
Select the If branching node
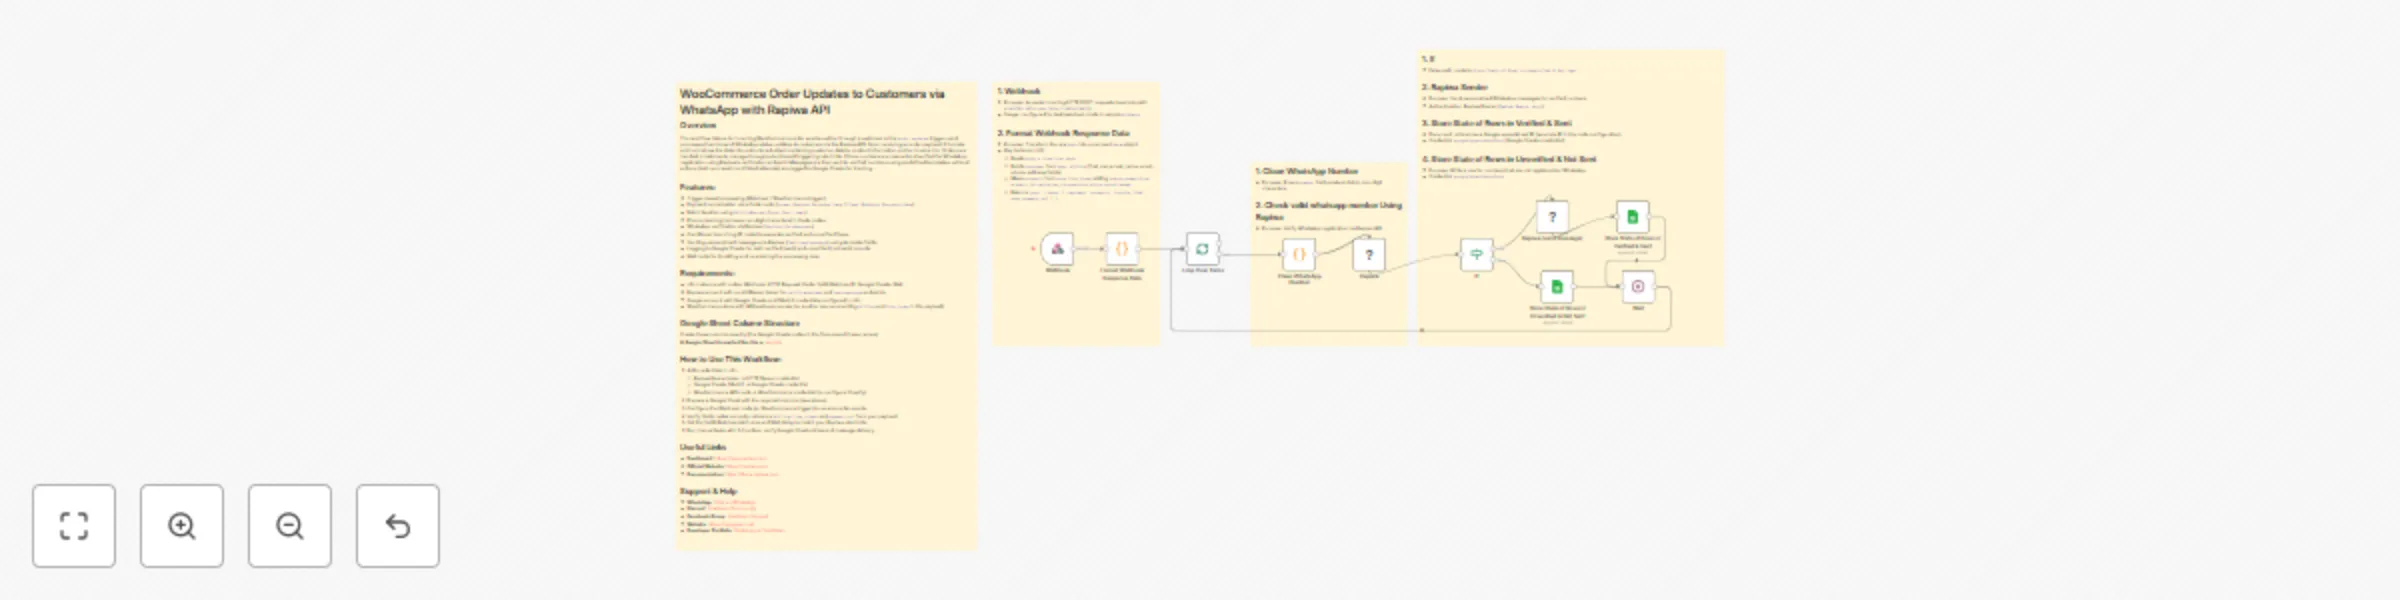[x=1477, y=255]
